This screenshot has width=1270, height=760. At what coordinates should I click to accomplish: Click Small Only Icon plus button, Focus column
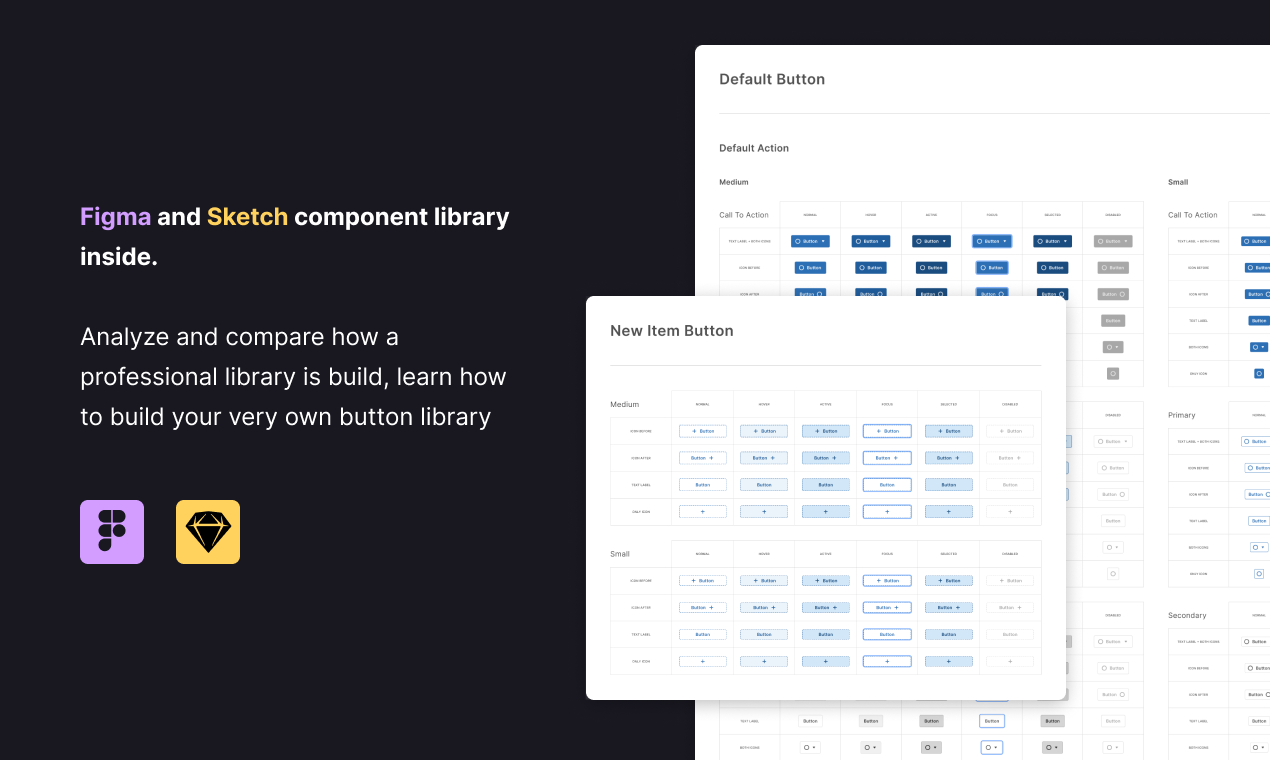[887, 661]
